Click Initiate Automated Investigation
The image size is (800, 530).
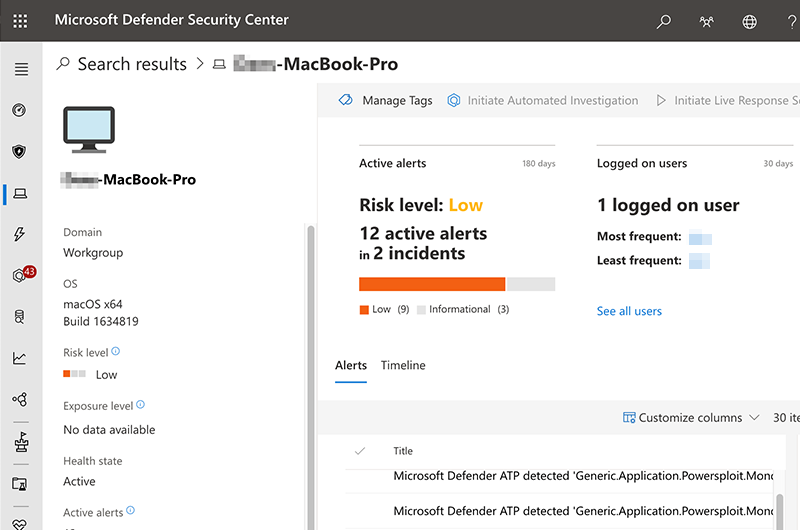543,100
